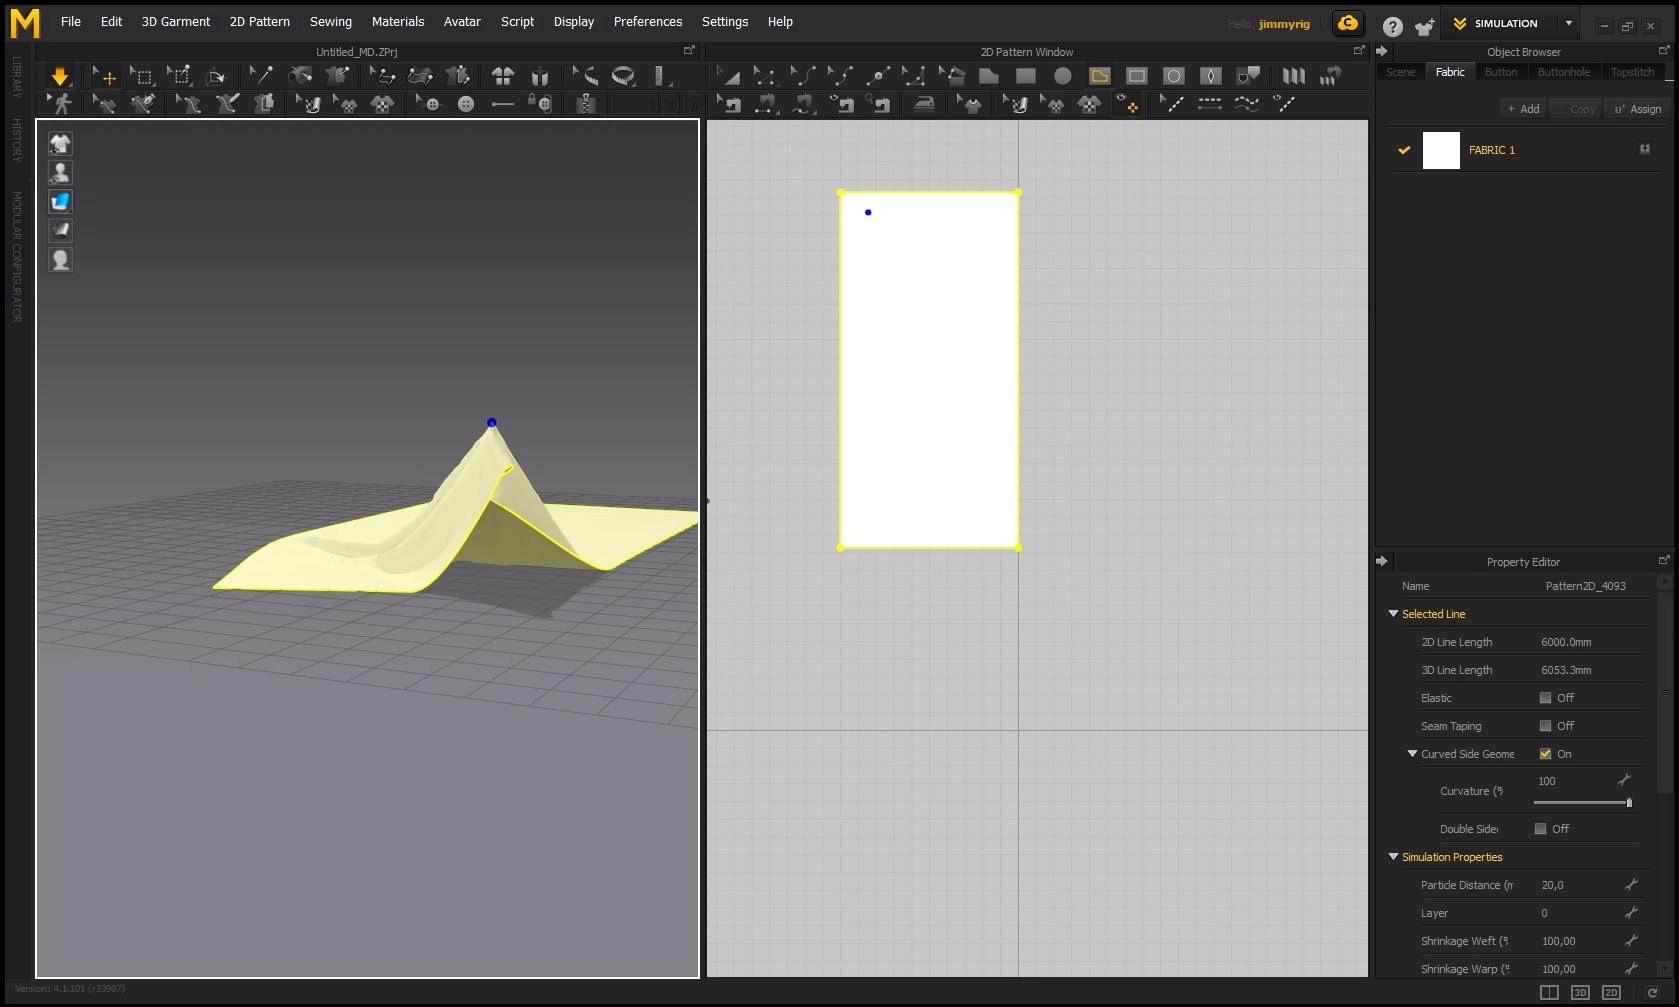Click the Assign fabric button
Viewport: 1679px width, 1007px height.
[x=1637, y=109]
